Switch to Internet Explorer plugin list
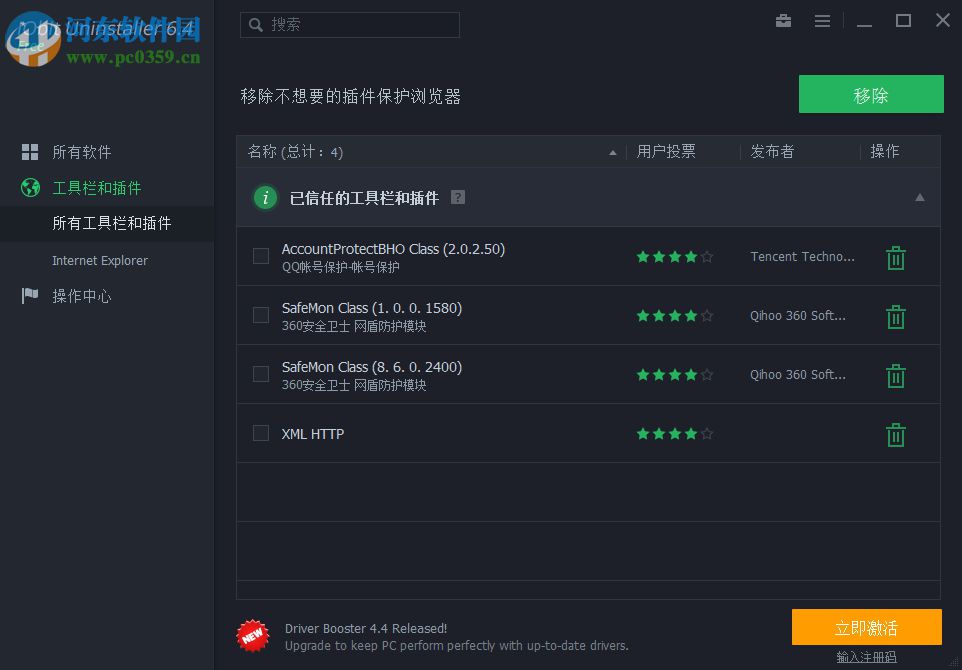Image resolution: width=962 pixels, height=670 pixels. click(100, 260)
